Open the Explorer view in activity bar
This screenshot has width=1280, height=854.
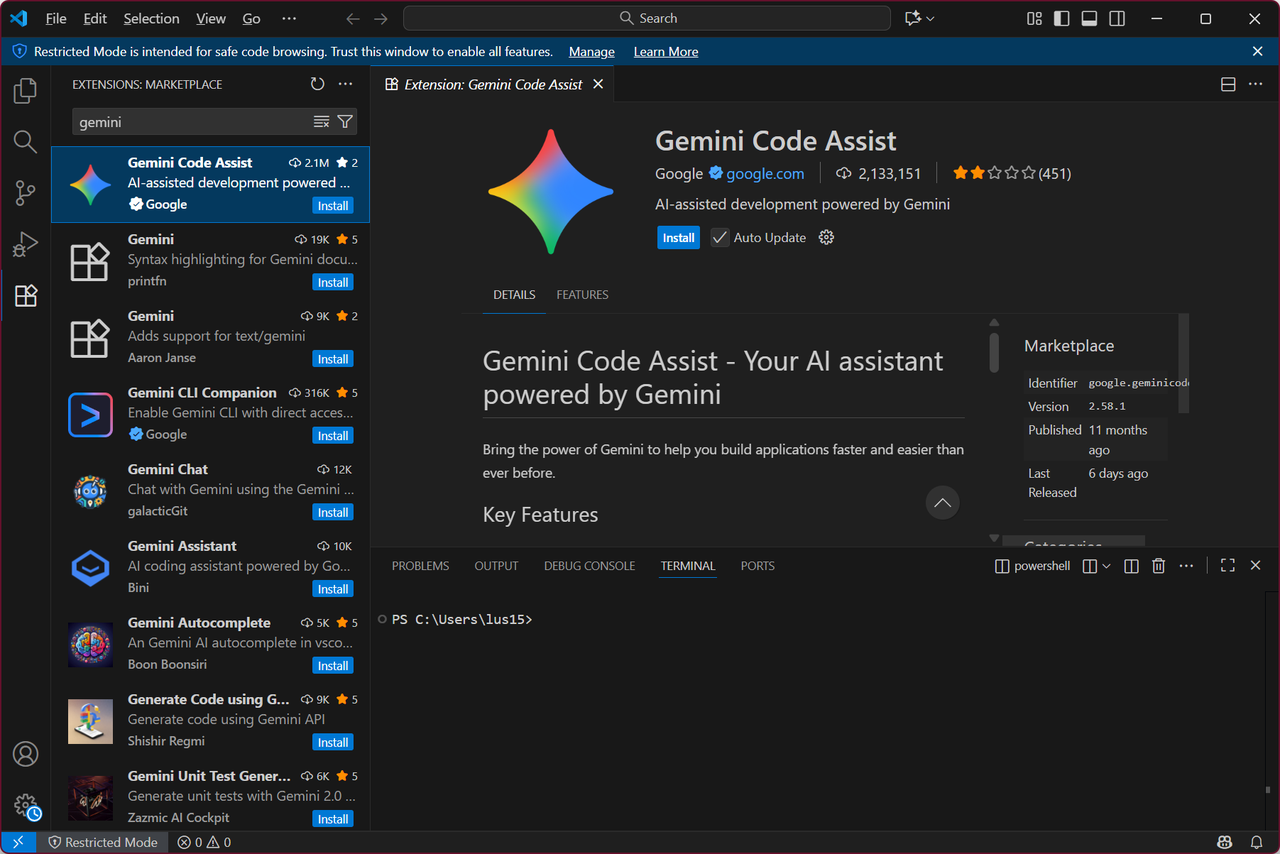tap(25, 91)
